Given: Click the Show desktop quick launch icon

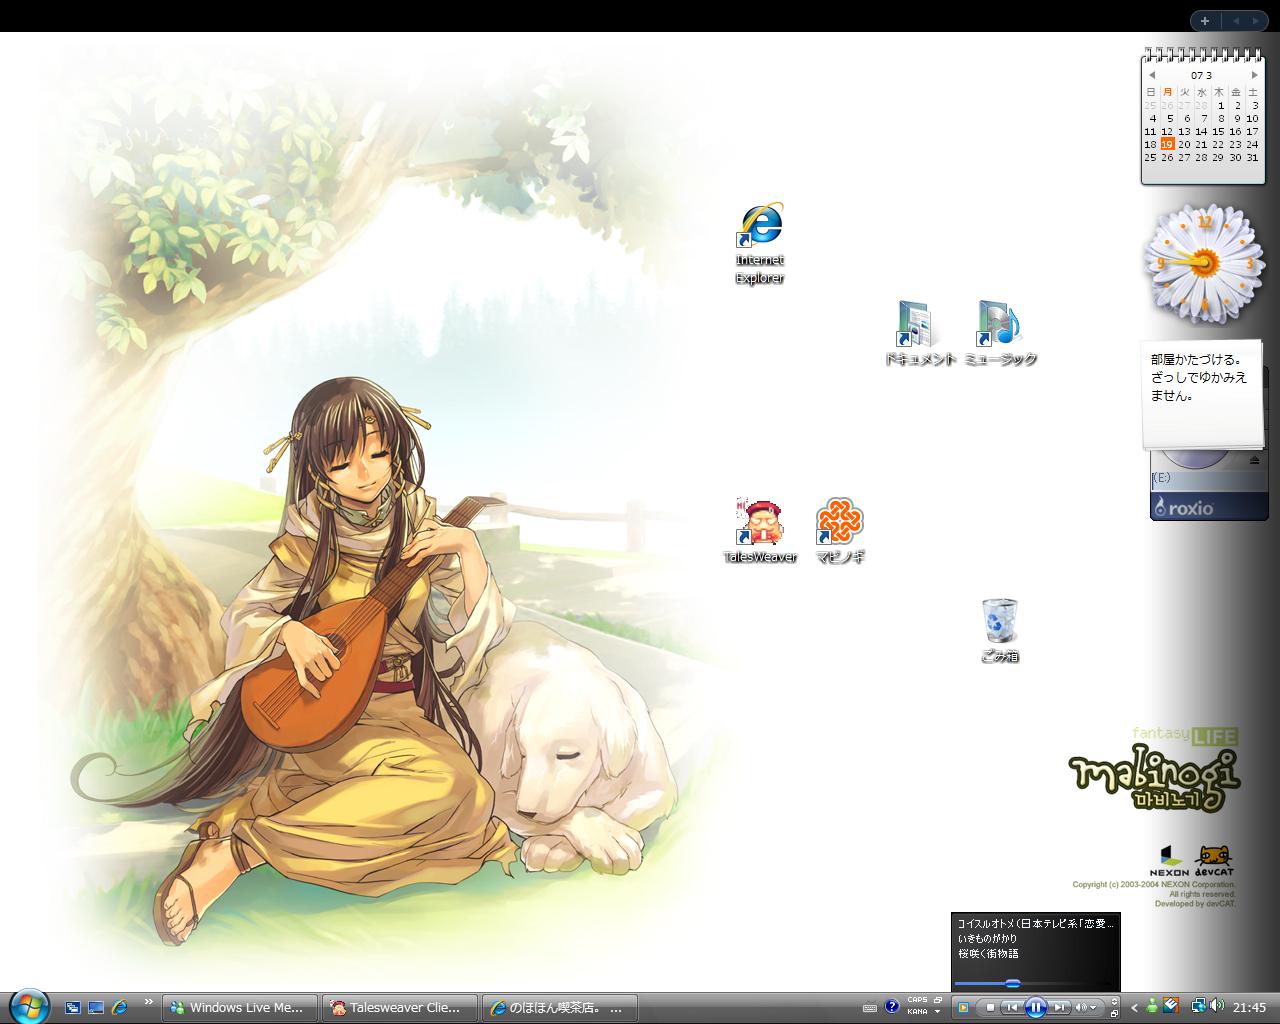Looking at the screenshot, I should coord(96,1008).
